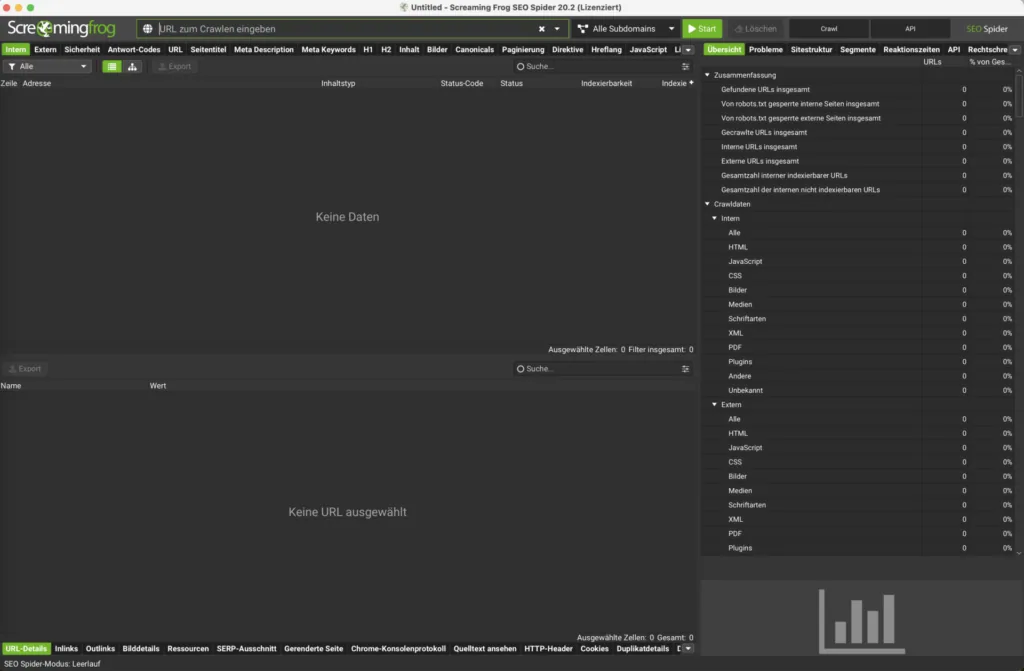
Task: Select HTML under Intern group
Action: click(858, 247)
